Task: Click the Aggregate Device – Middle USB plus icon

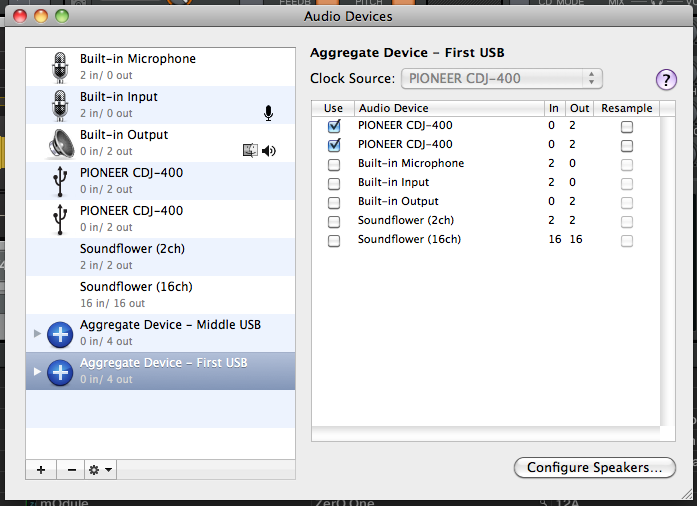Action: pyautogui.click(x=61, y=334)
